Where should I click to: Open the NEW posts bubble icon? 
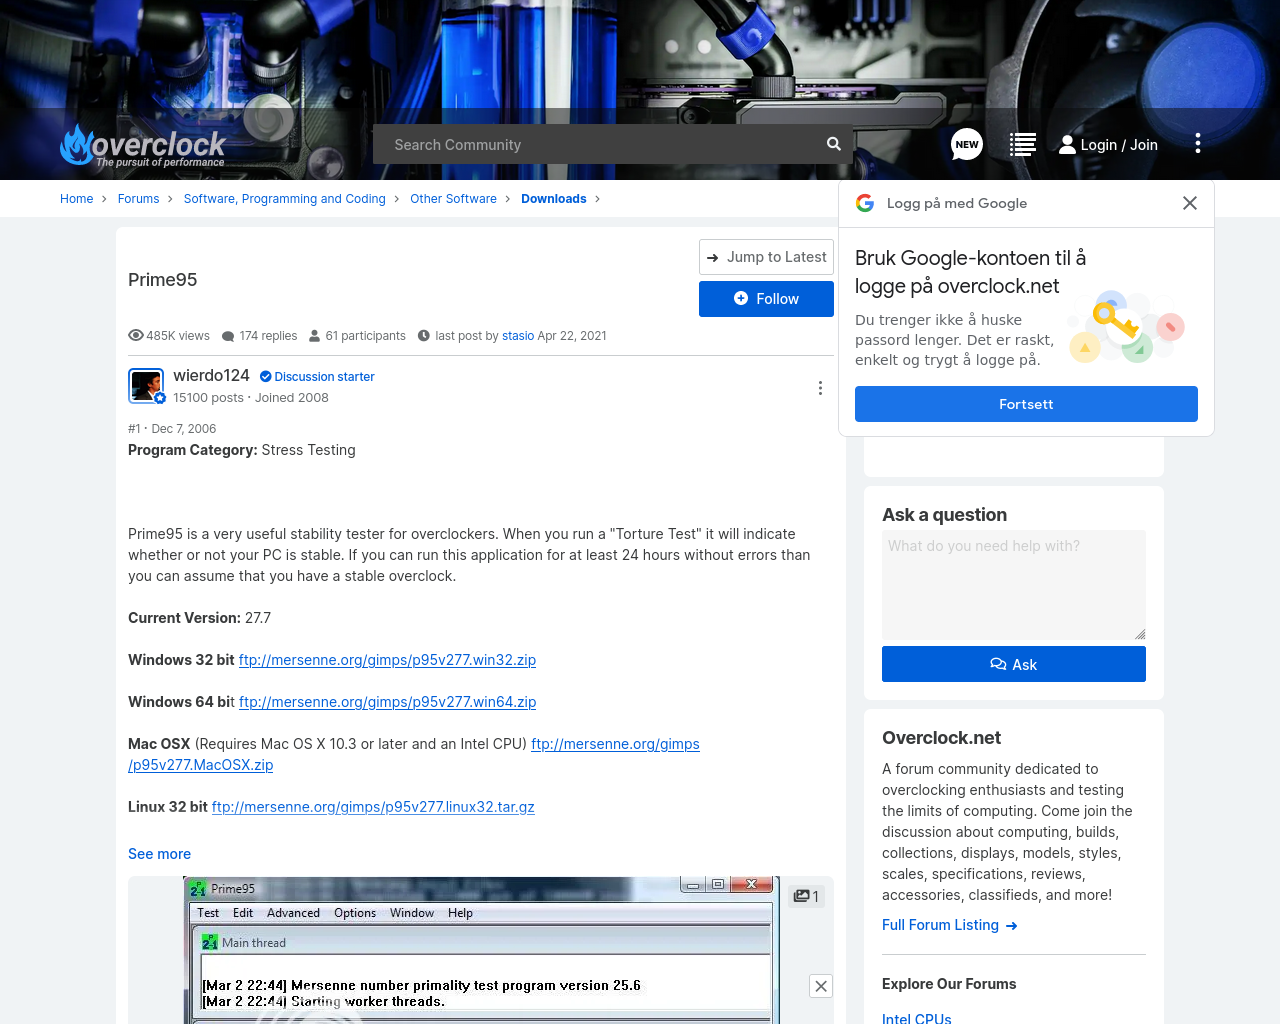coord(967,144)
